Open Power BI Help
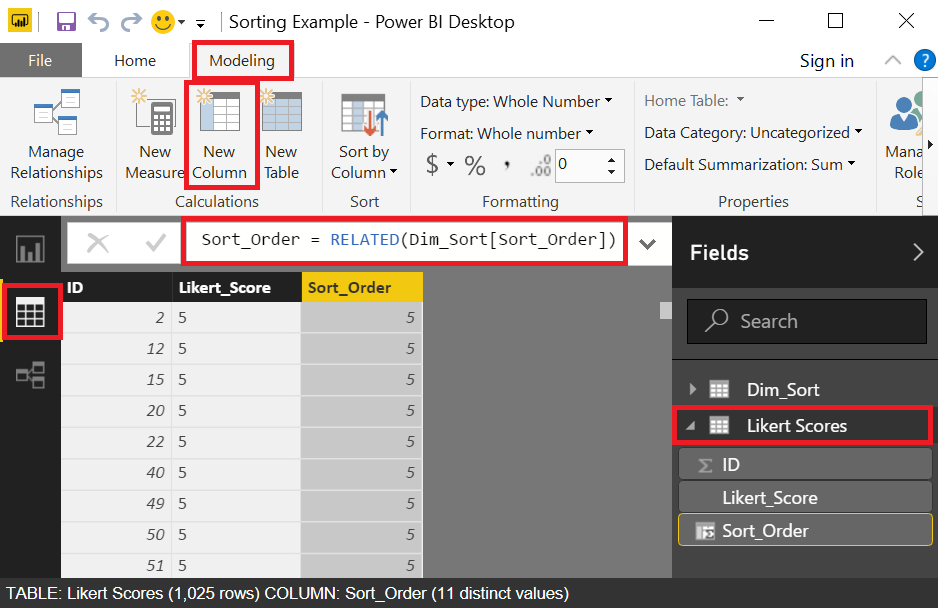Image resolution: width=938 pixels, height=608 pixels. point(925,60)
